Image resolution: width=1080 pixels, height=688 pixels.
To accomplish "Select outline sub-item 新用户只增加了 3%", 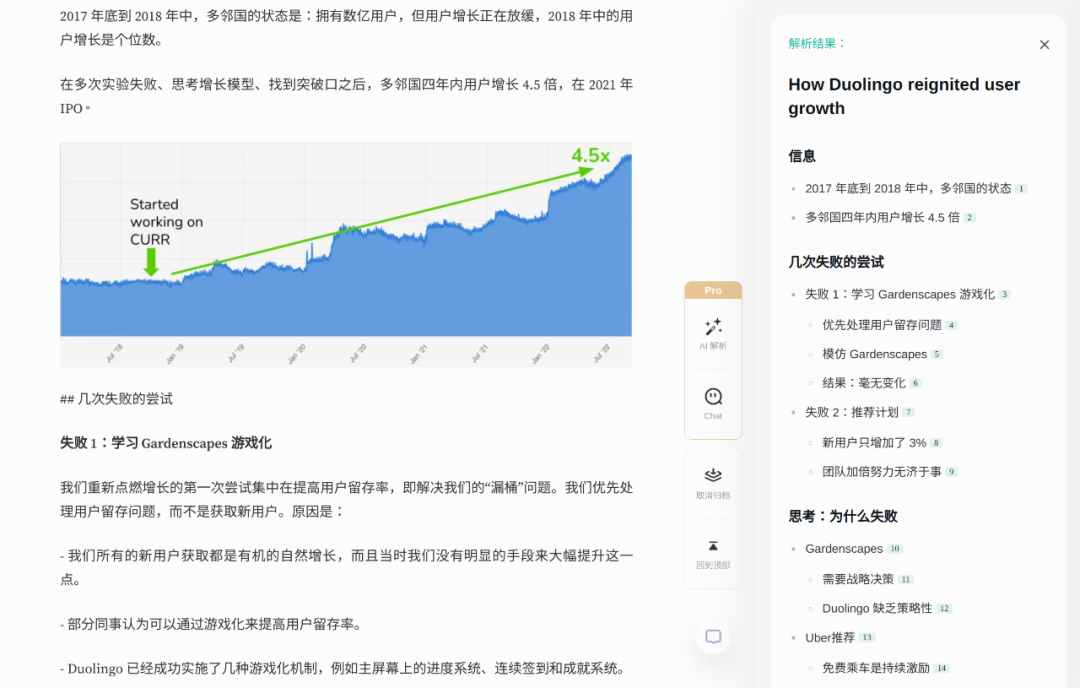I will [x=874, y=443].
